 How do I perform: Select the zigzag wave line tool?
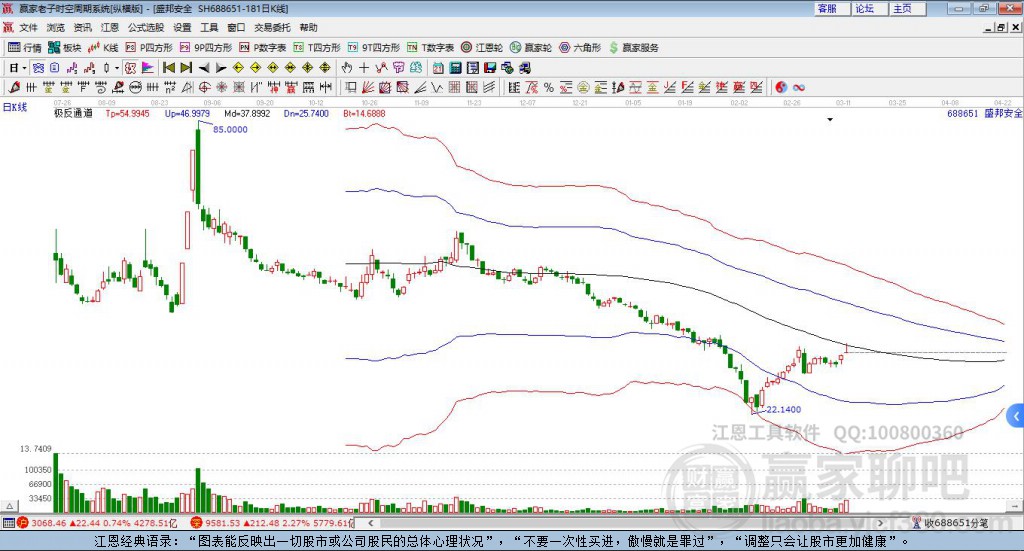click(x=437, y=87)
